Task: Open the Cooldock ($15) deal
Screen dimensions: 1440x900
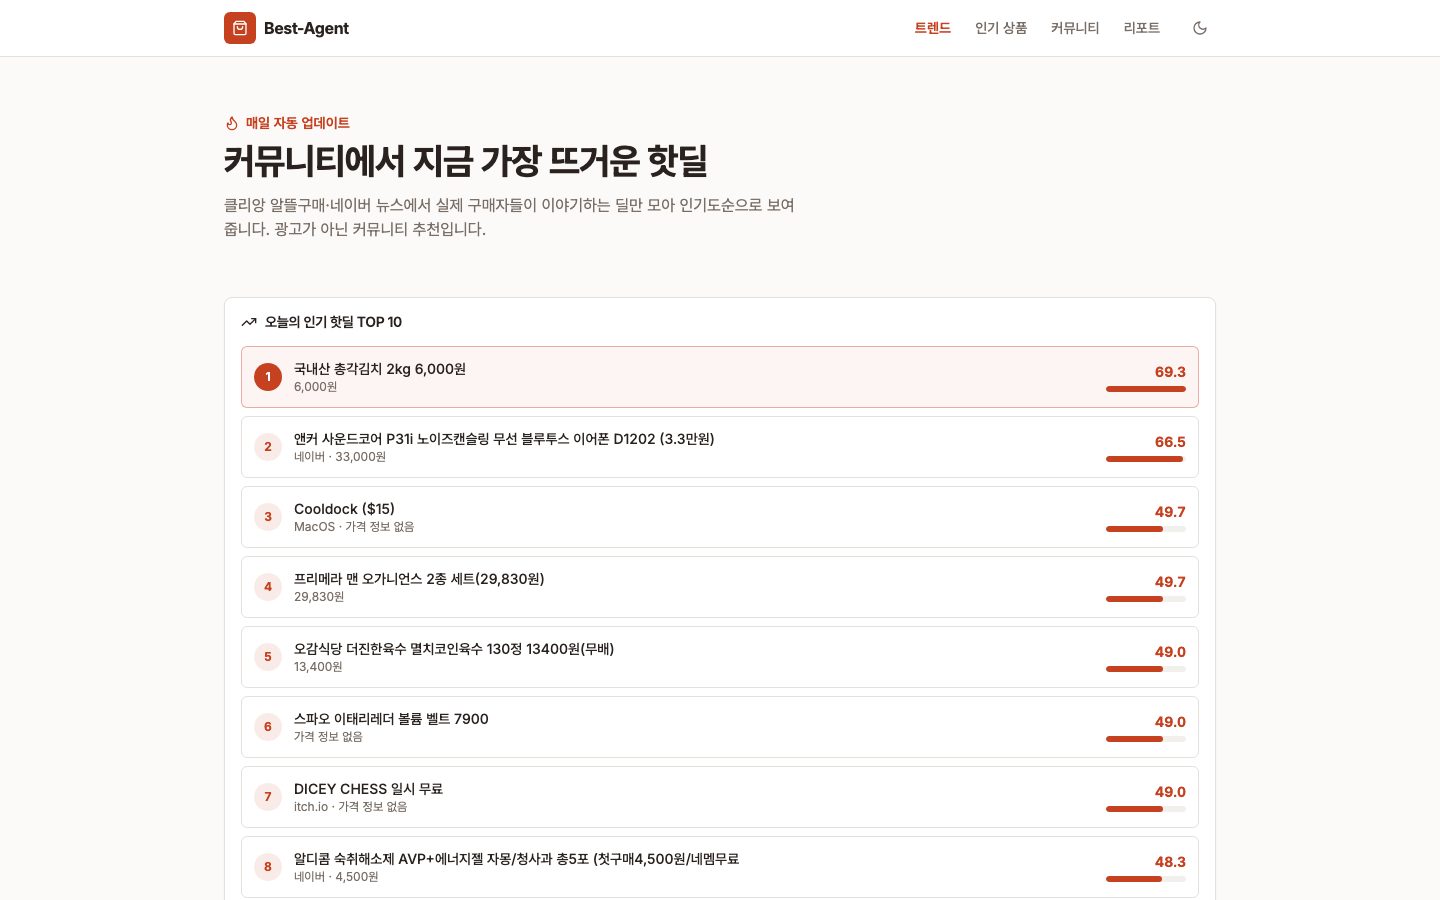Action: [x=720, y=517]
